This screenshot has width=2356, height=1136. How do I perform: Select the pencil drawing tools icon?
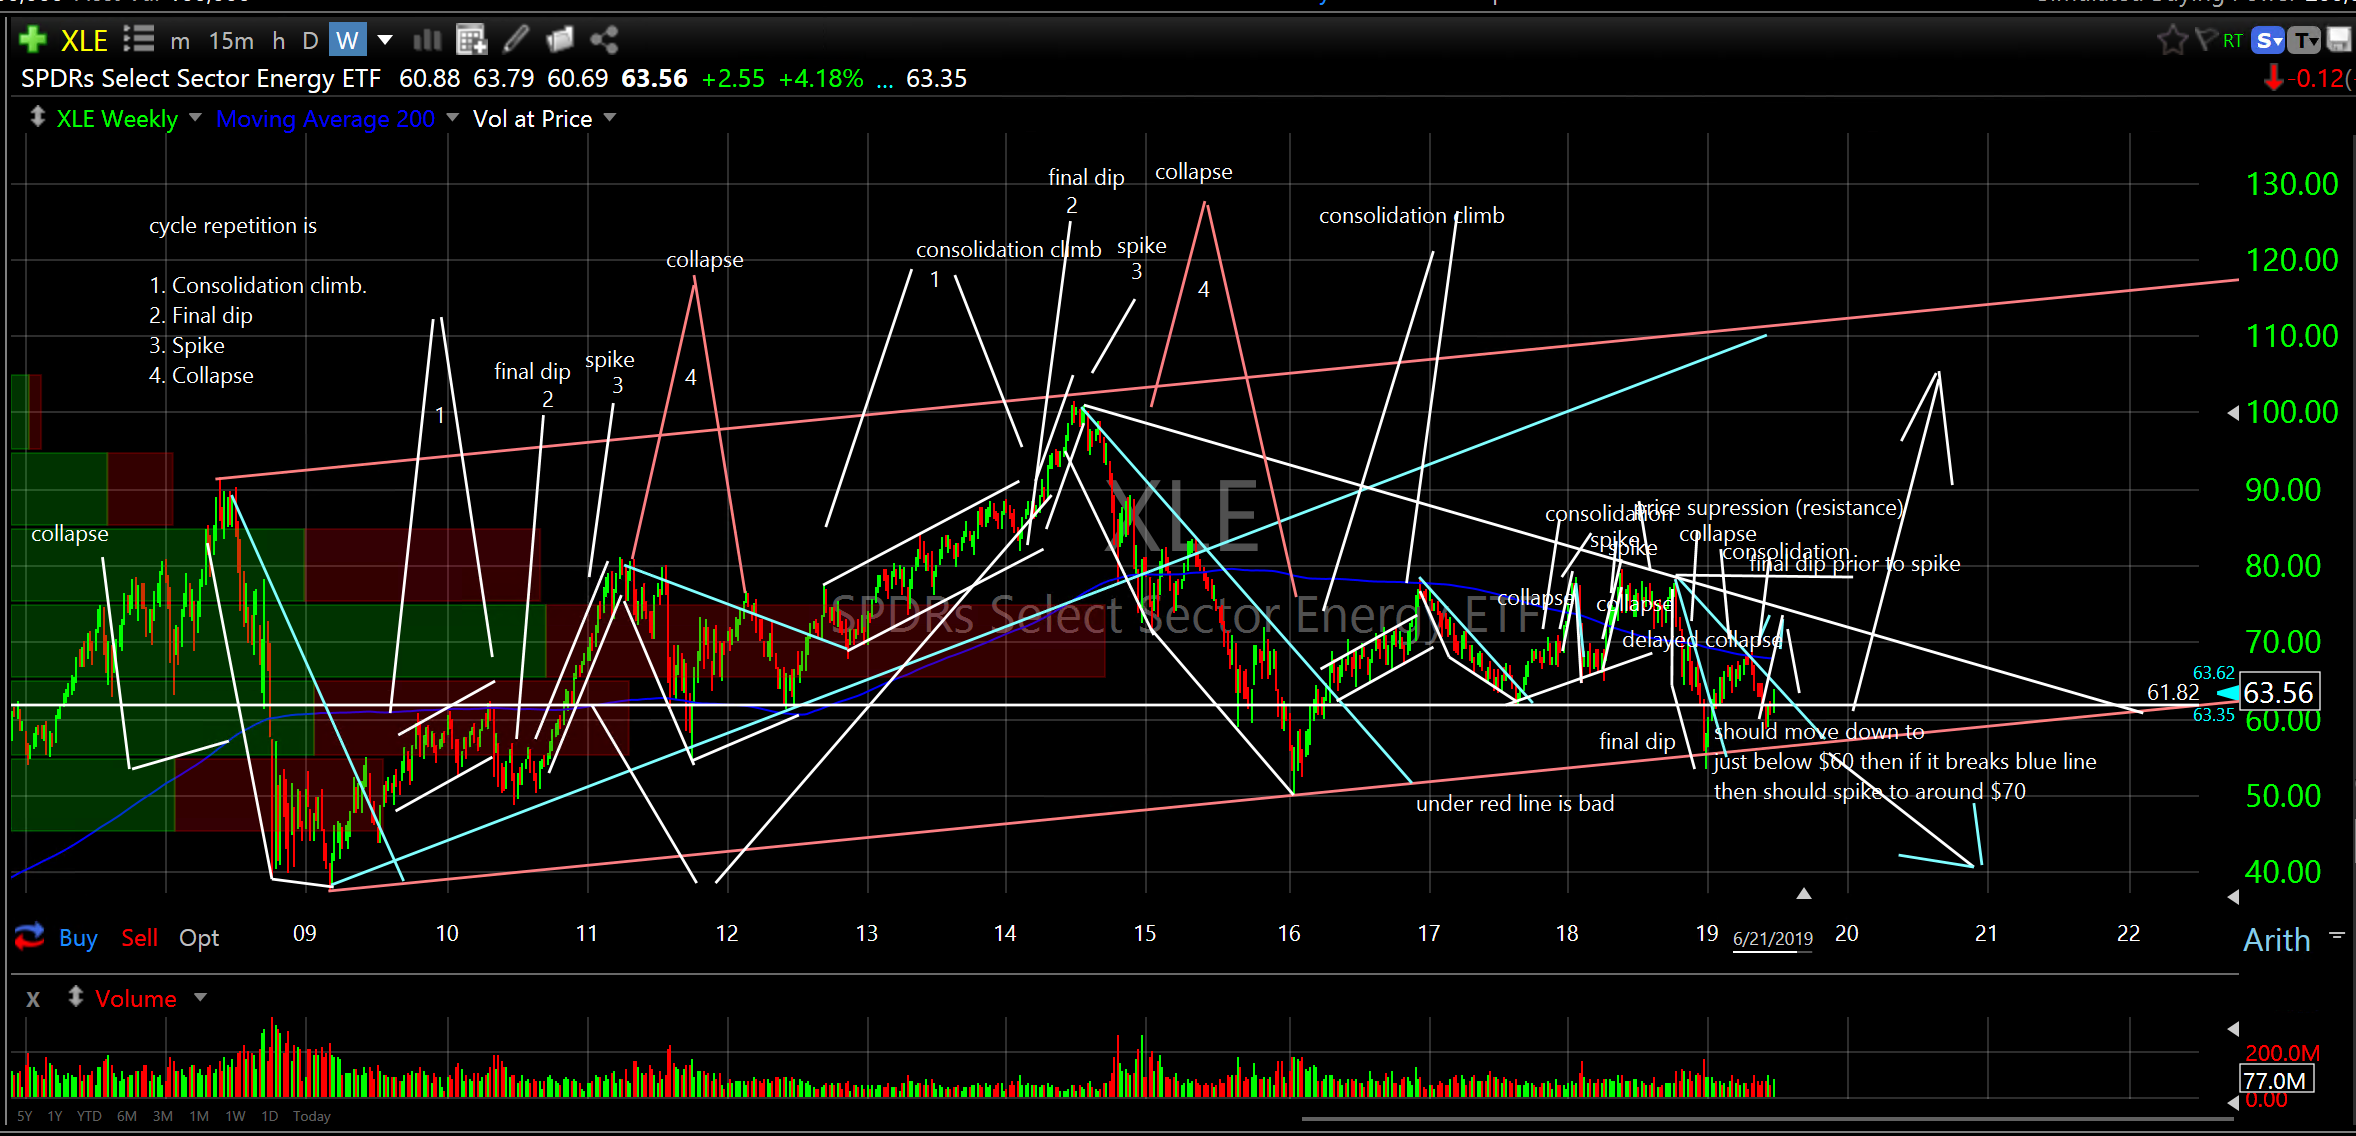(516, 40)
